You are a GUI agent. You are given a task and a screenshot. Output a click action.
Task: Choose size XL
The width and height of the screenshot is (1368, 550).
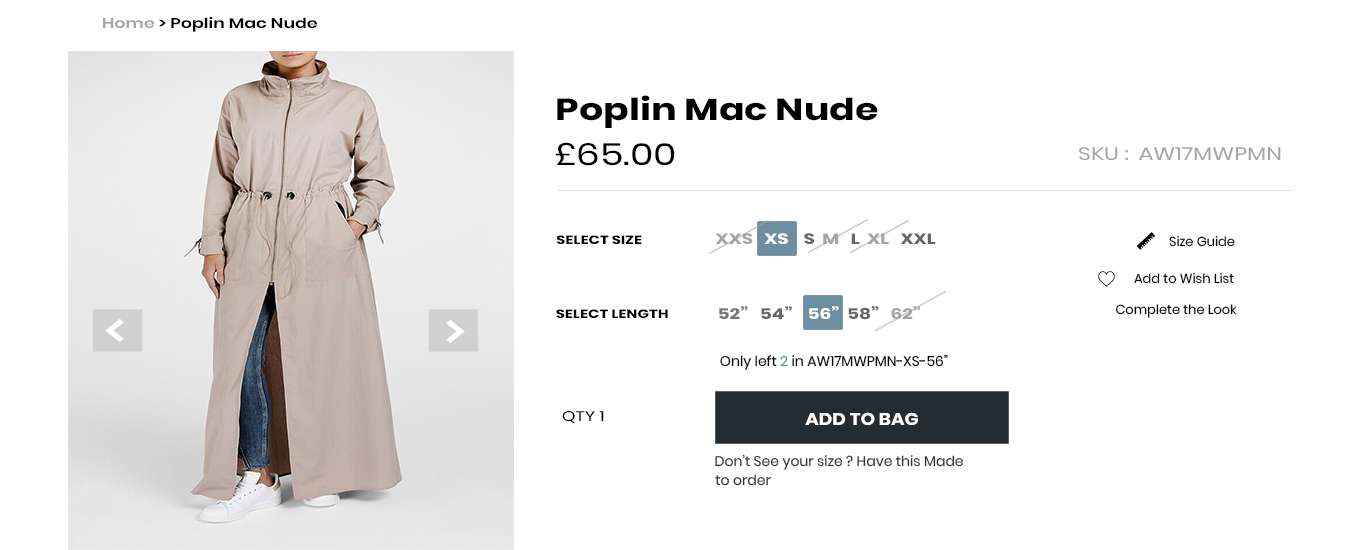pos(878,239)
